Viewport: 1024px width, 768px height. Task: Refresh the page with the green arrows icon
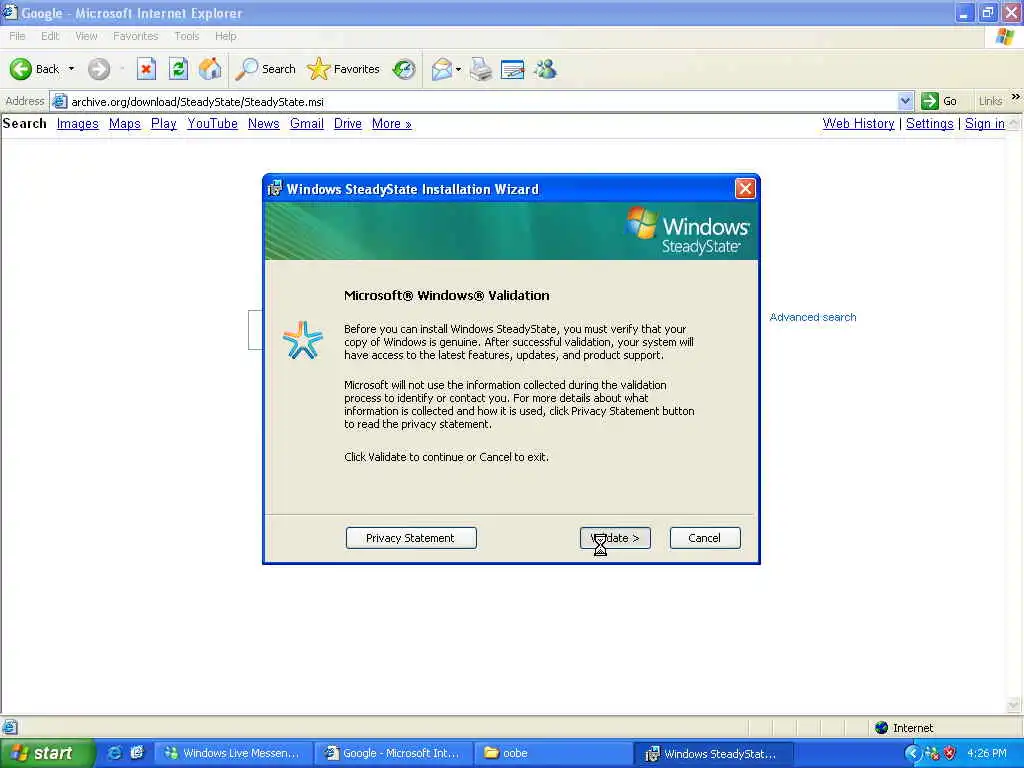pos(178,69)
